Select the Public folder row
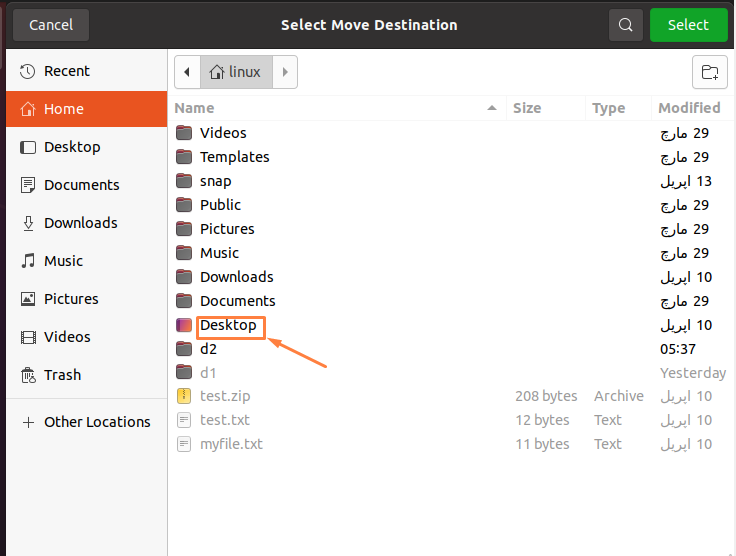The width and height of the screenshot is (736, 556). coord(451,205)
